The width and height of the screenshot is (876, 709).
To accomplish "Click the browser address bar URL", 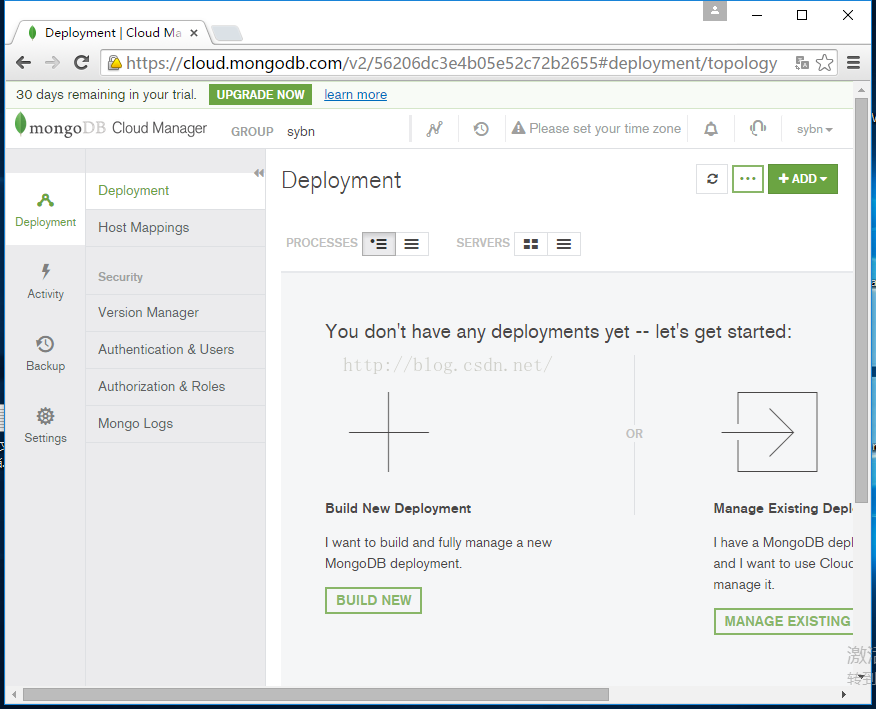I will click(451, 63).
